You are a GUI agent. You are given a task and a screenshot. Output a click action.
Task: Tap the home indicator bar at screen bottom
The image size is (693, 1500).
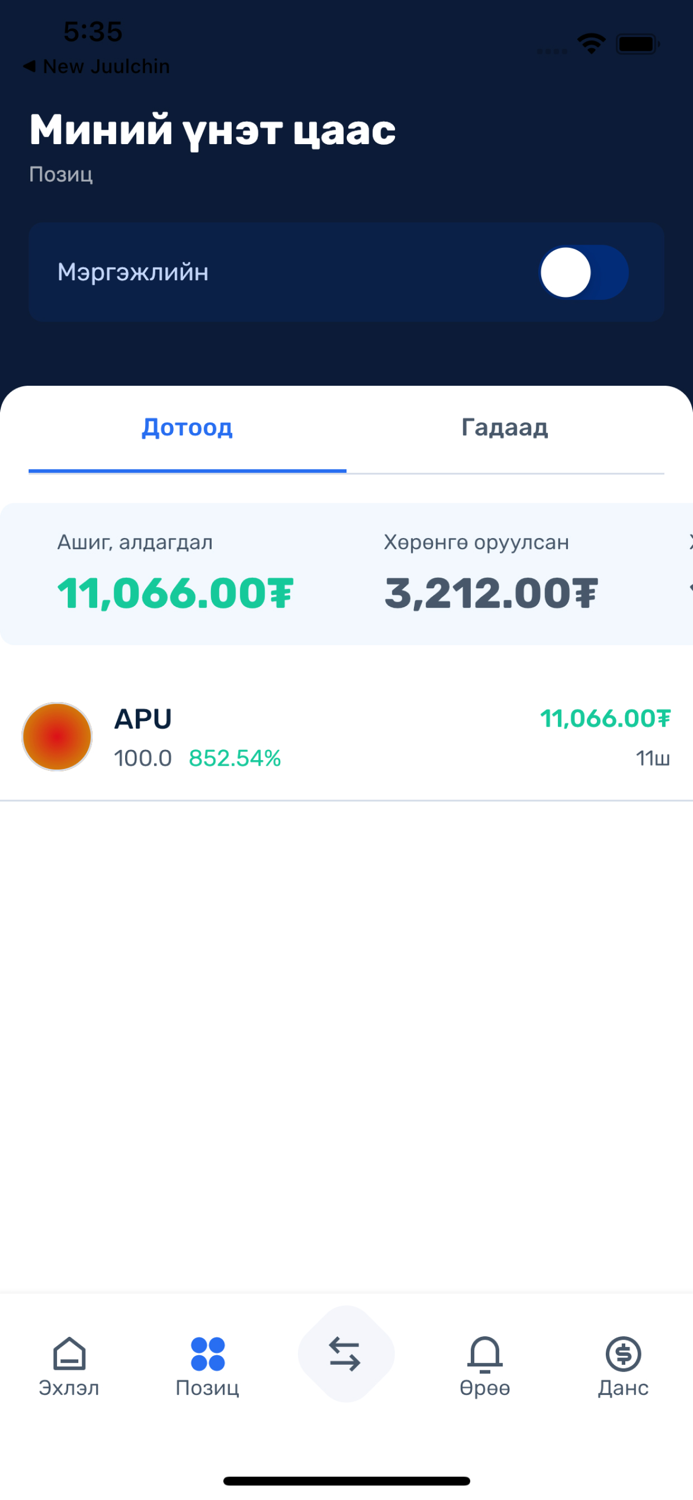pos(346,1480)
